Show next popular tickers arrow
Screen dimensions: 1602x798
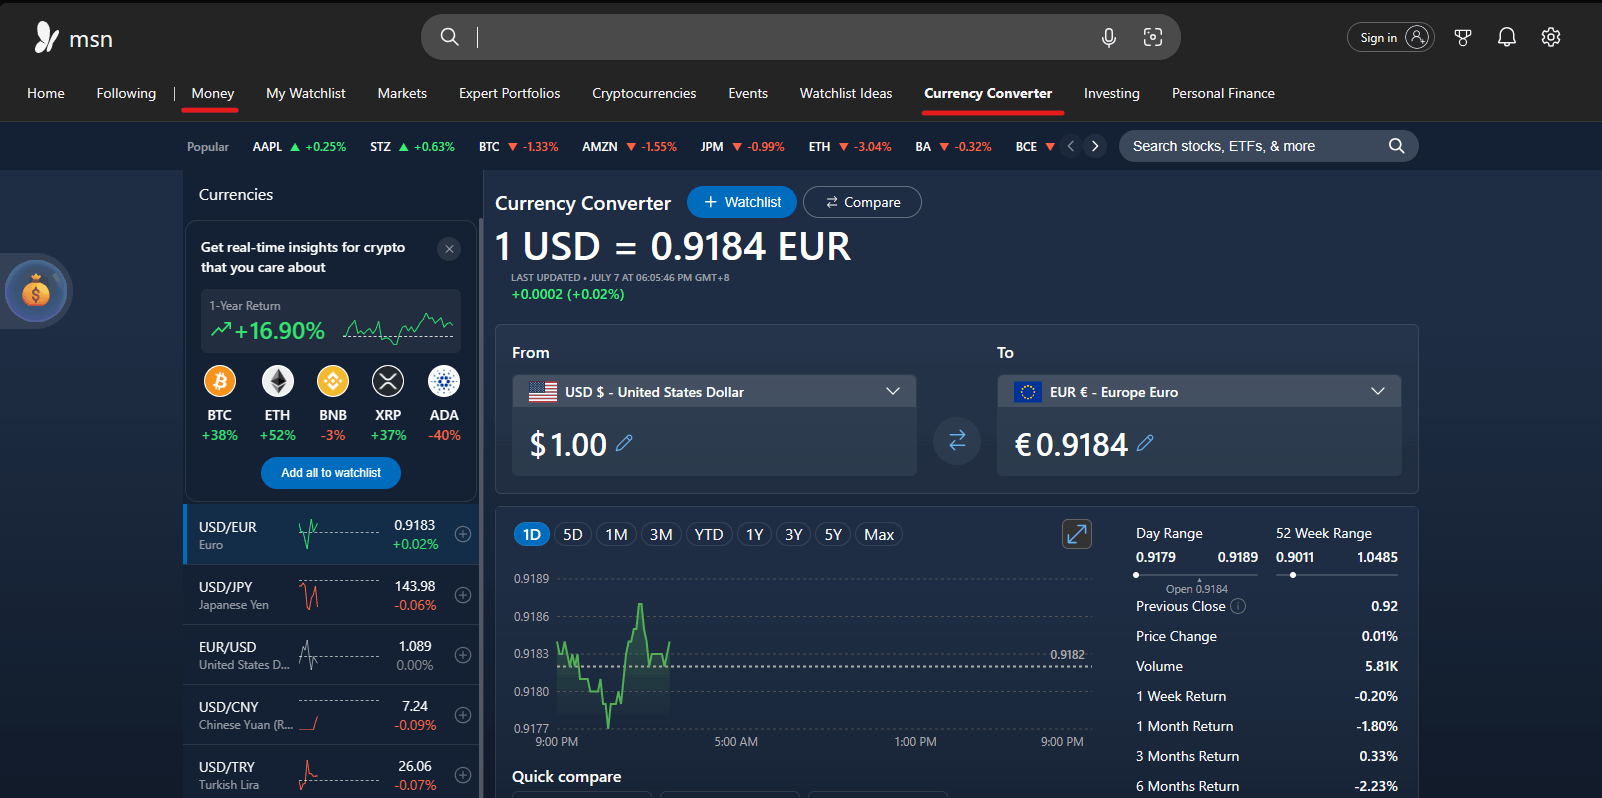pos(1095,146)
